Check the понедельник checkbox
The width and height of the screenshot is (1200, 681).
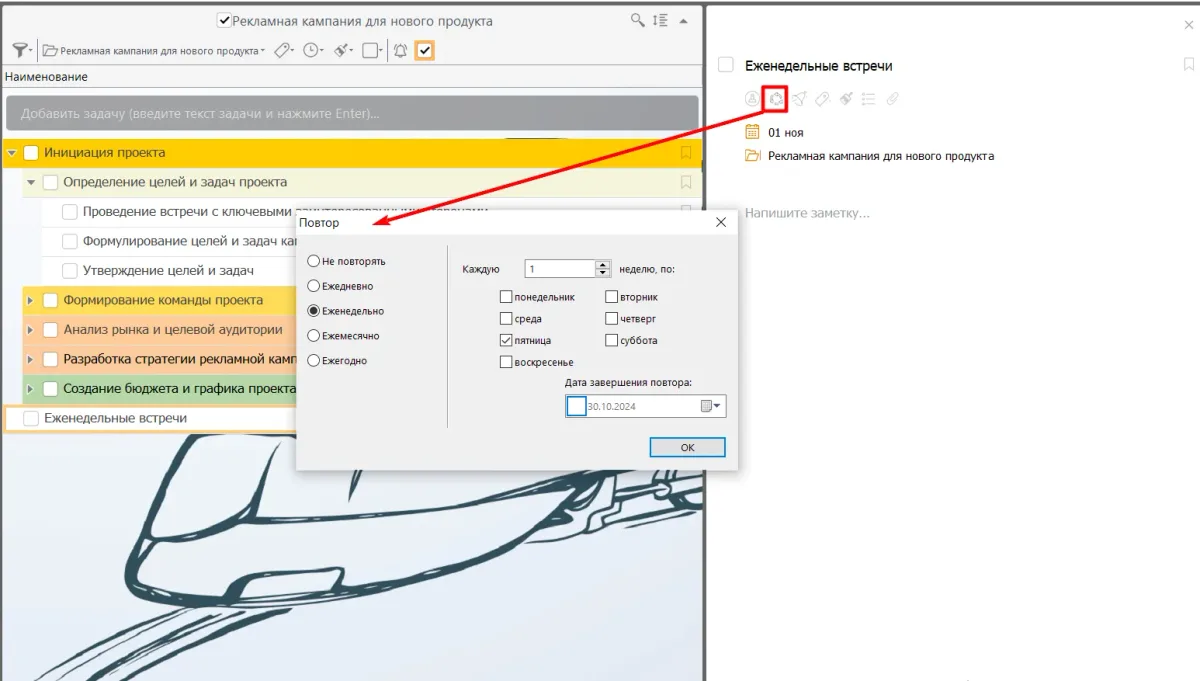coord(507,297)
